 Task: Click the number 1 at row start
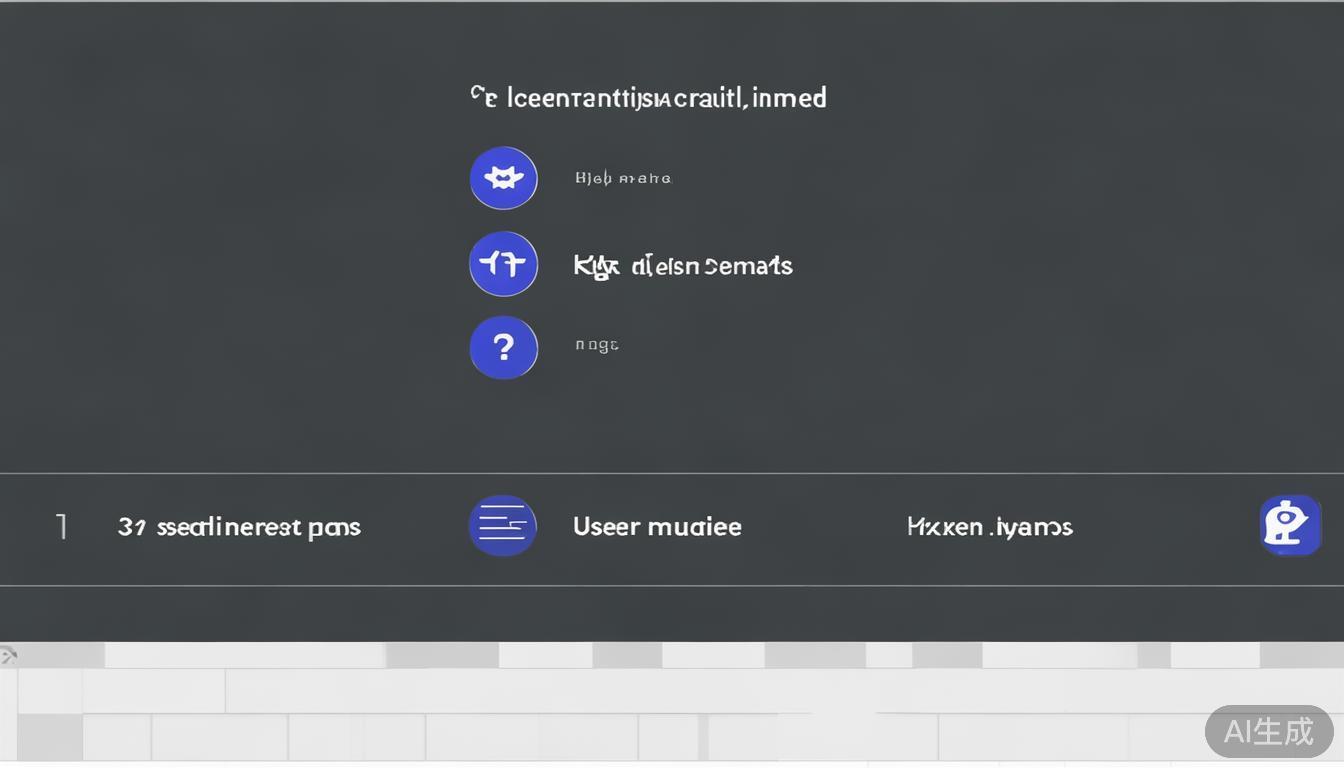tap(62, 526)
